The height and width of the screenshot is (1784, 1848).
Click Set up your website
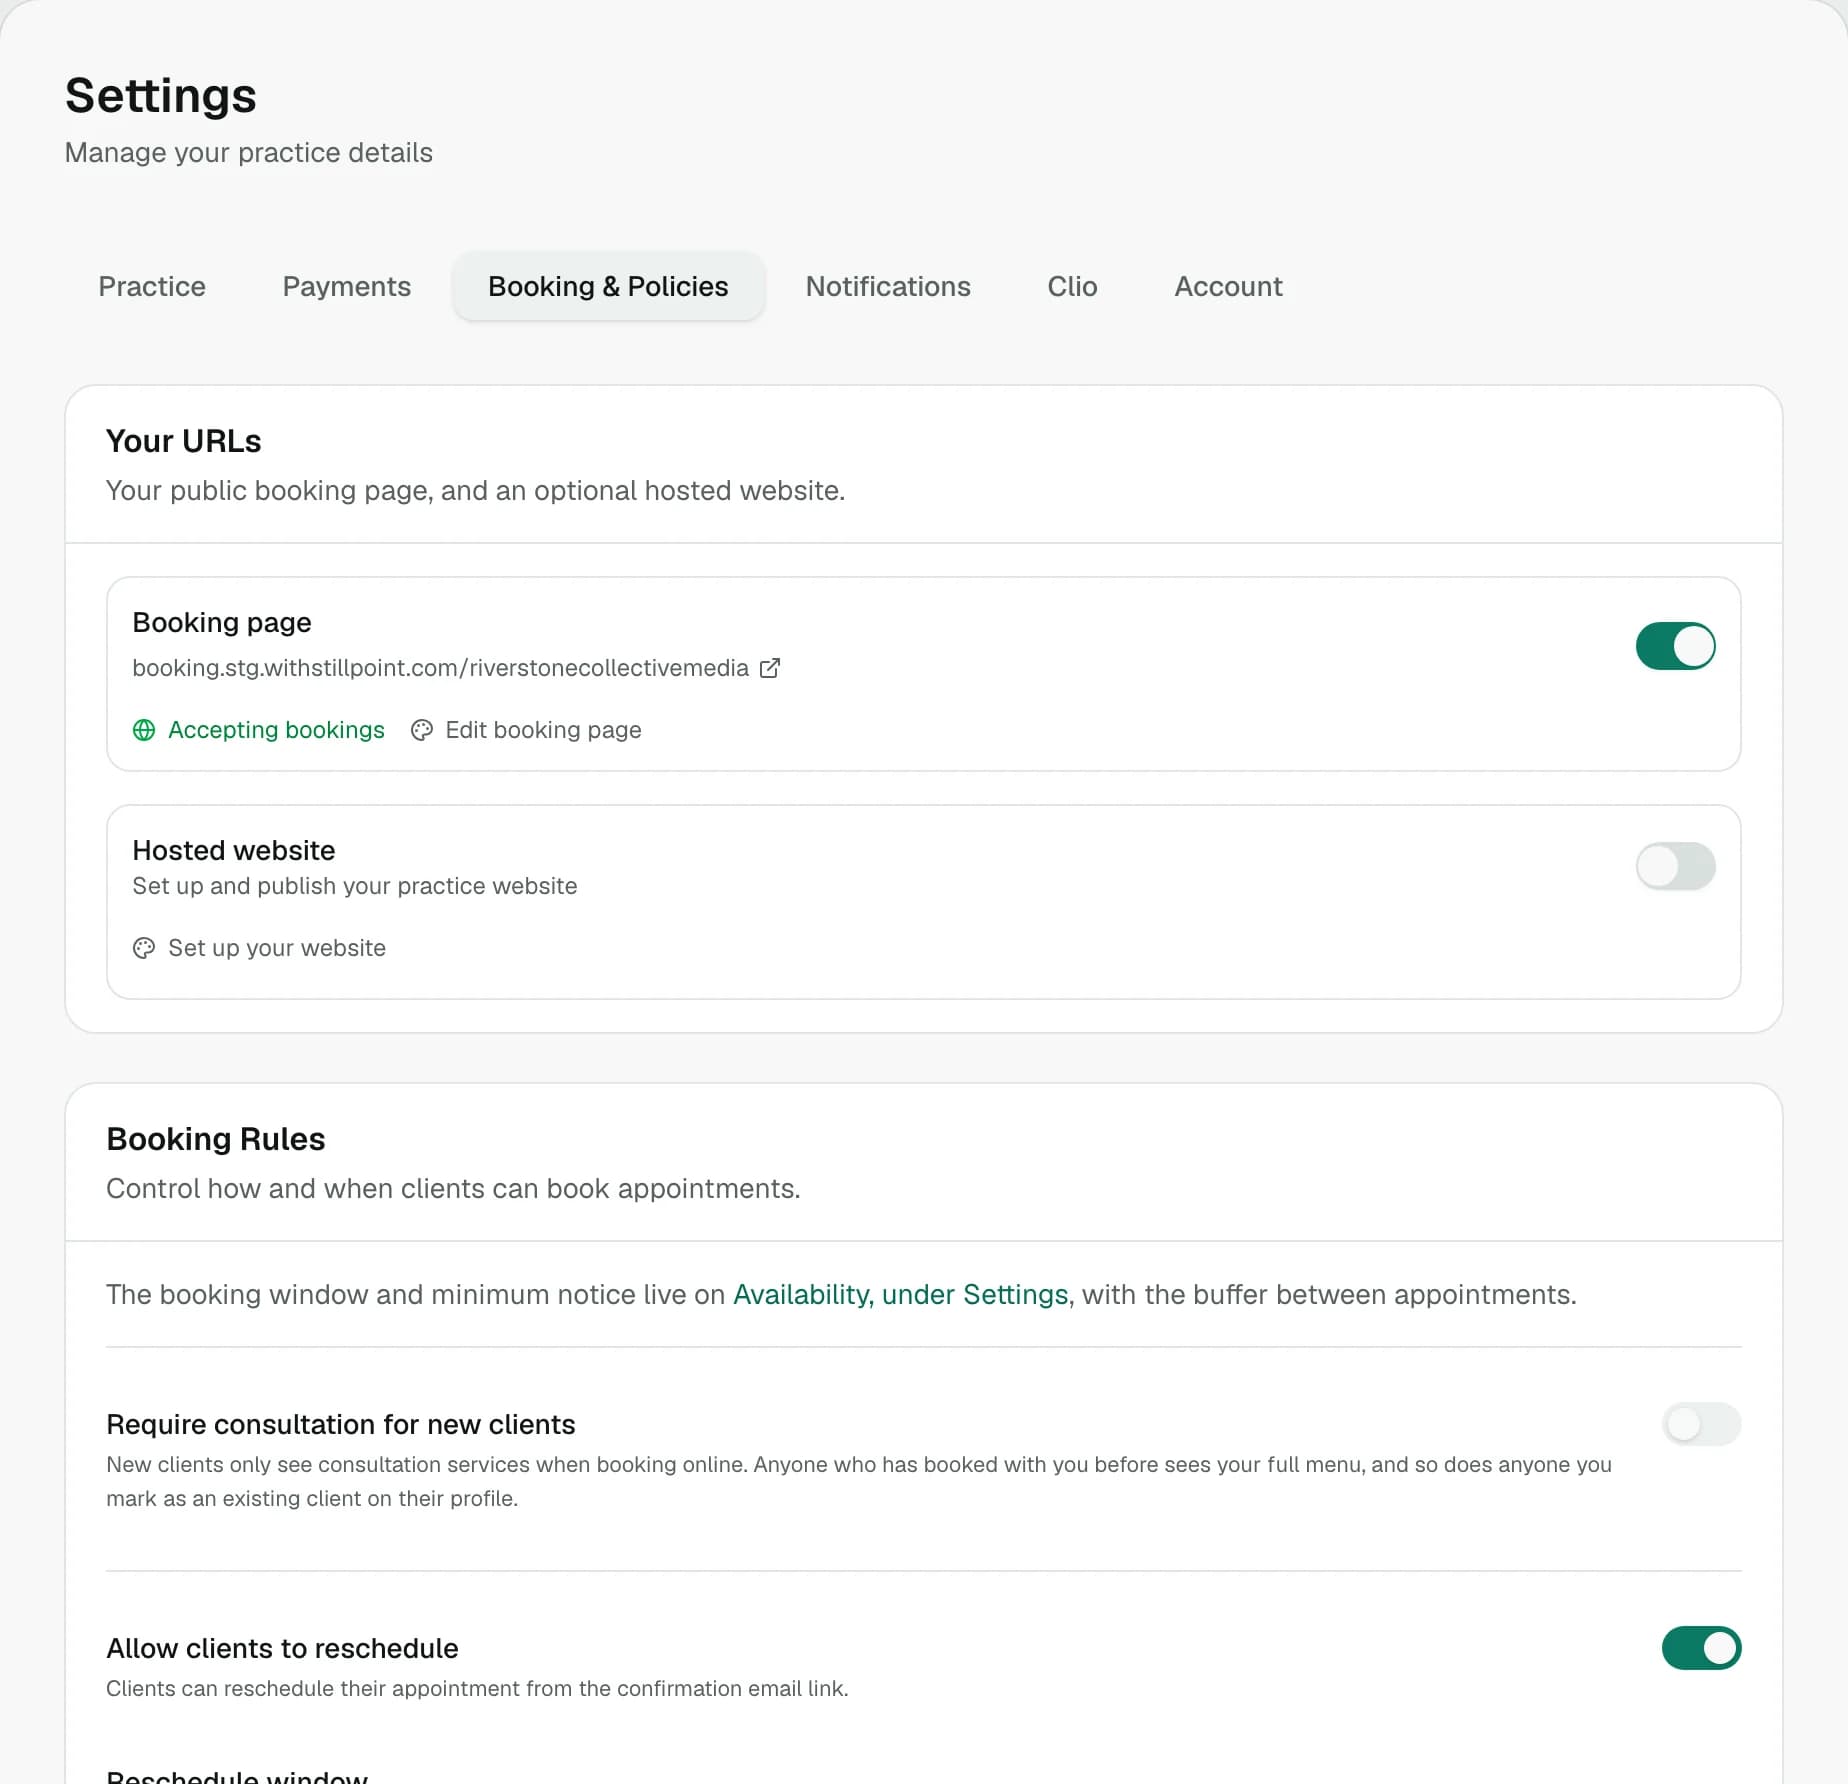tap(277, 948)
